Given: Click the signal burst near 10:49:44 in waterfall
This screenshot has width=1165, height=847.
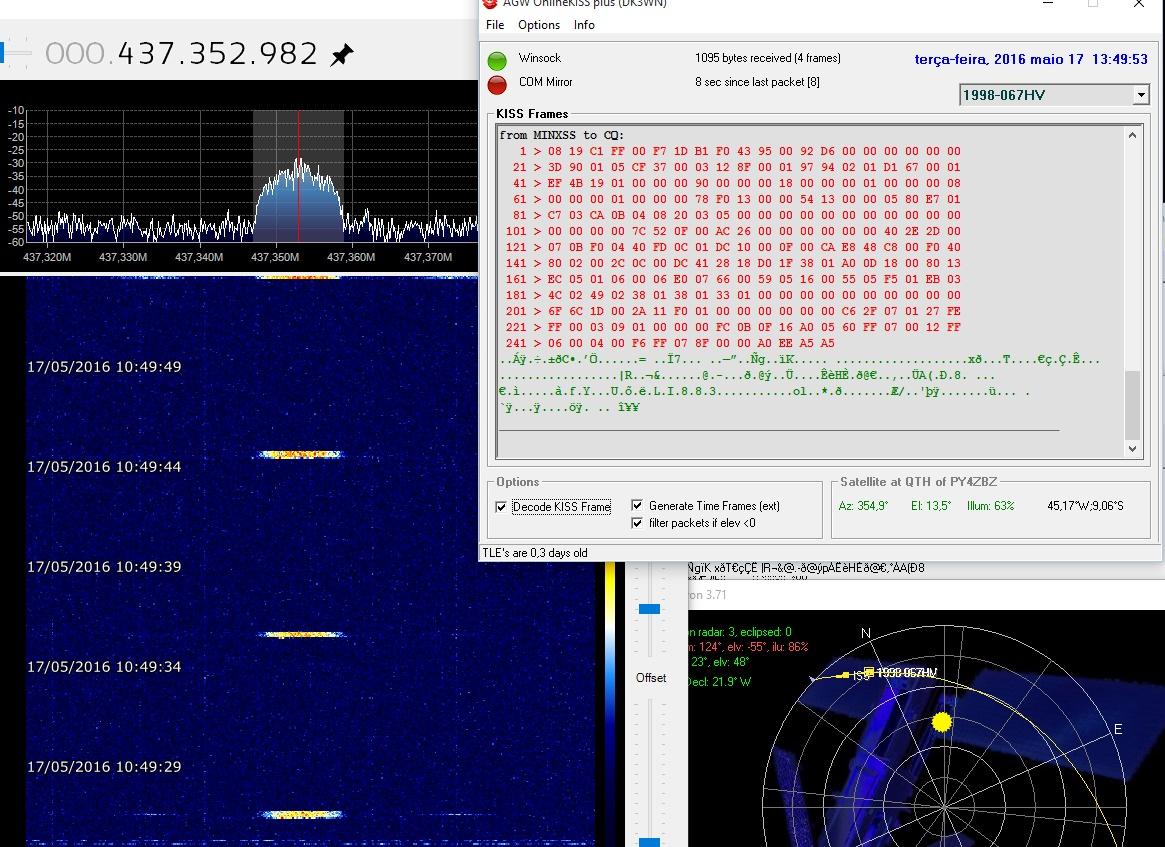Looking at the screenshot, I should point(300,455).
